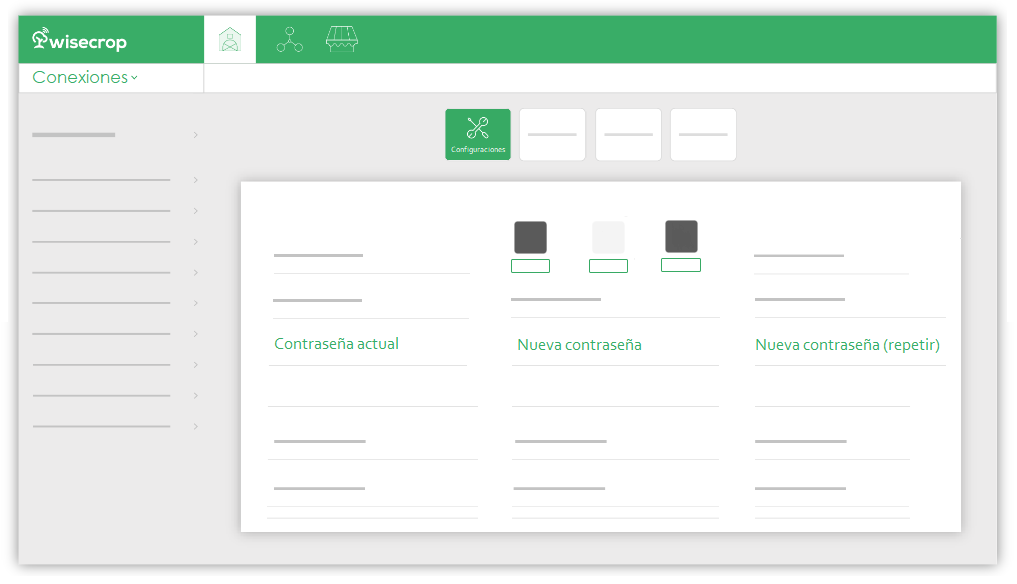Open the farm house icon tab
The image size is (1017, 584).
point(230,40)
